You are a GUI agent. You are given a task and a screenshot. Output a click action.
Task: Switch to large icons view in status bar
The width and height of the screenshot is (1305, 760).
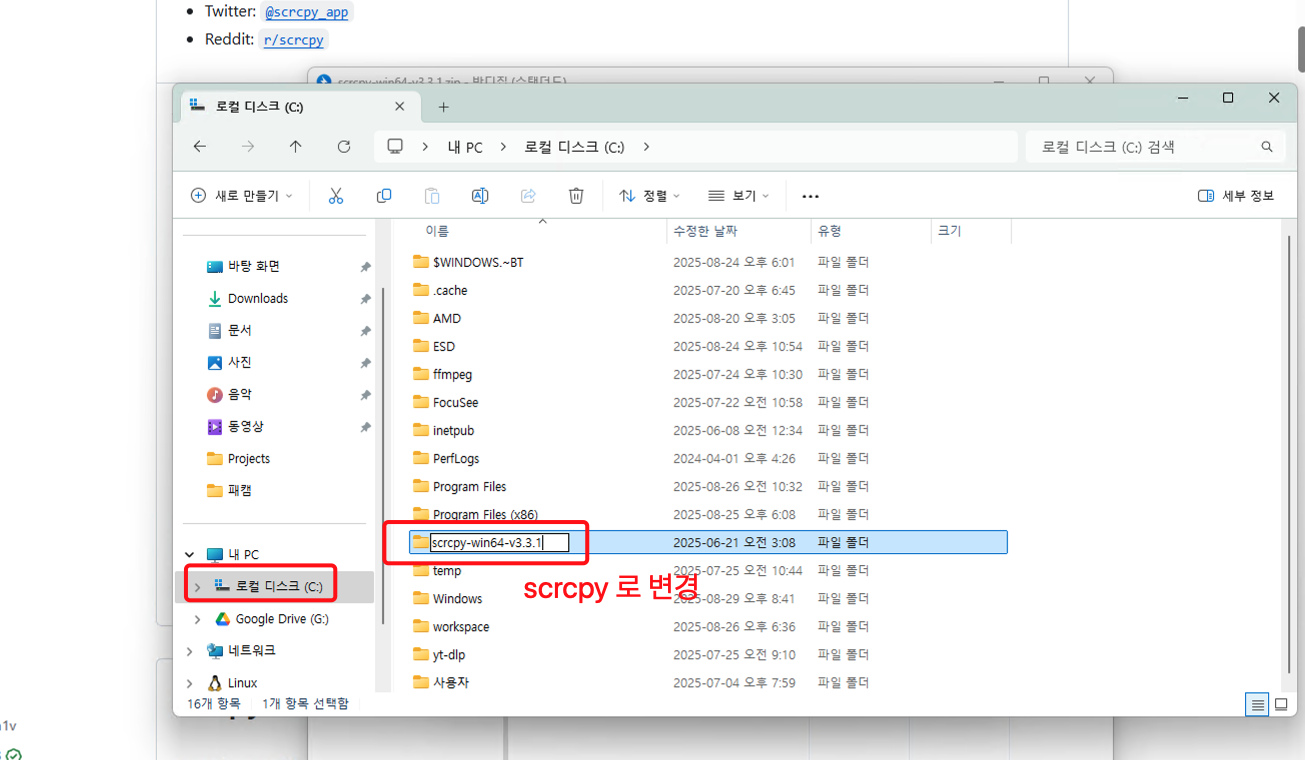point(1281,704)
